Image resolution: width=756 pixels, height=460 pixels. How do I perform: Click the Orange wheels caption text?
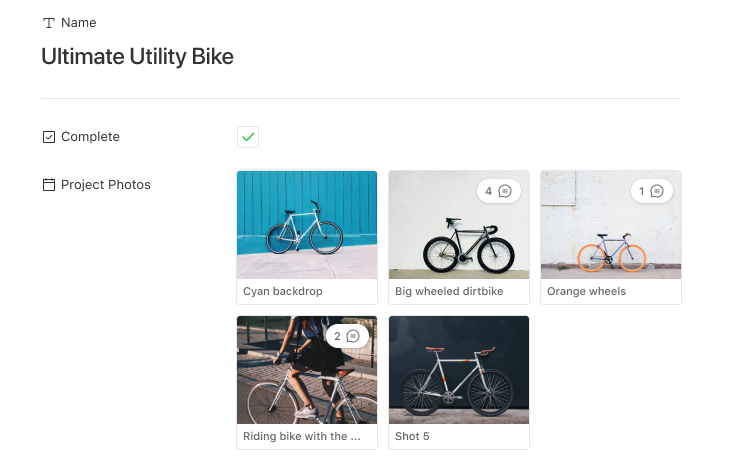(x=586, y=291)
